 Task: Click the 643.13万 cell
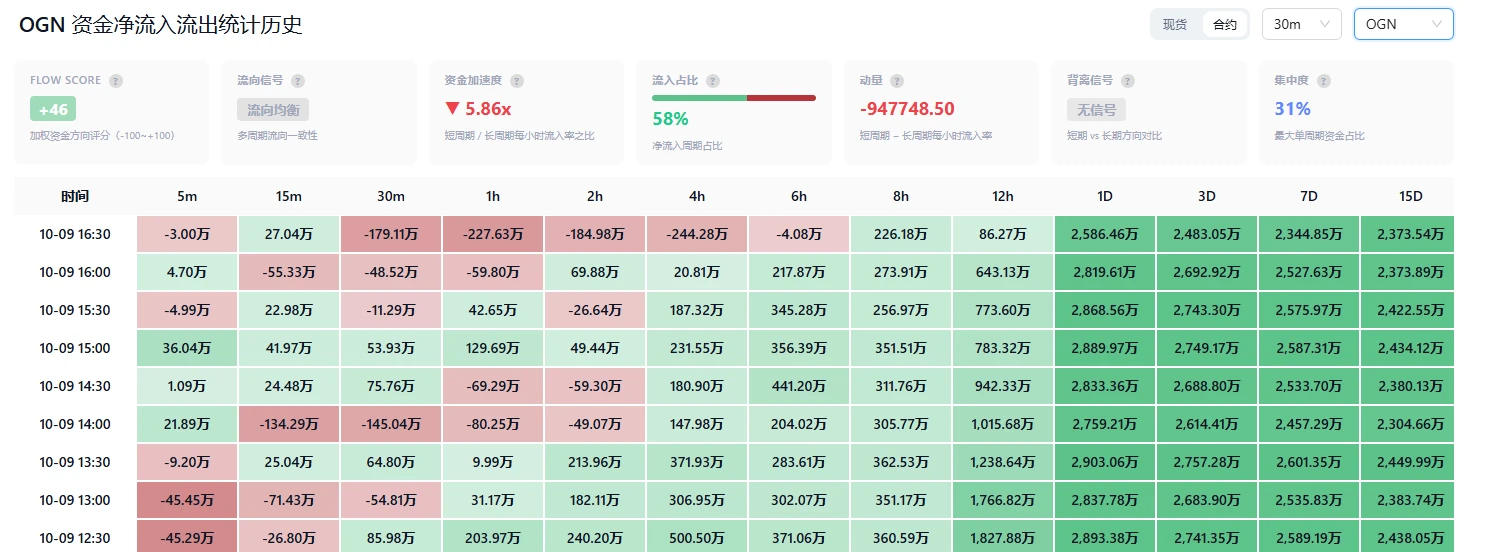click(x=1003, y=272)
